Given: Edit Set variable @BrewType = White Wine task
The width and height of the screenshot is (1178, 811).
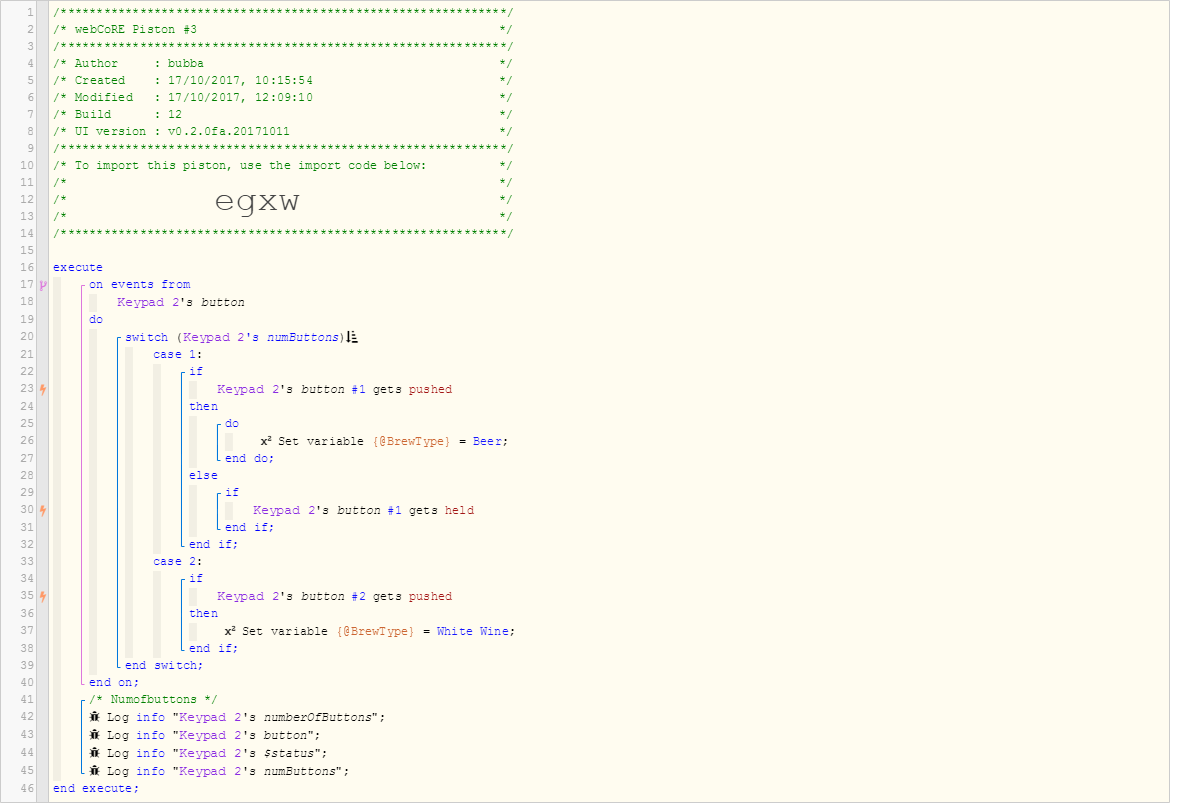Looking at the screenshot, I should (x=370, y=631).
